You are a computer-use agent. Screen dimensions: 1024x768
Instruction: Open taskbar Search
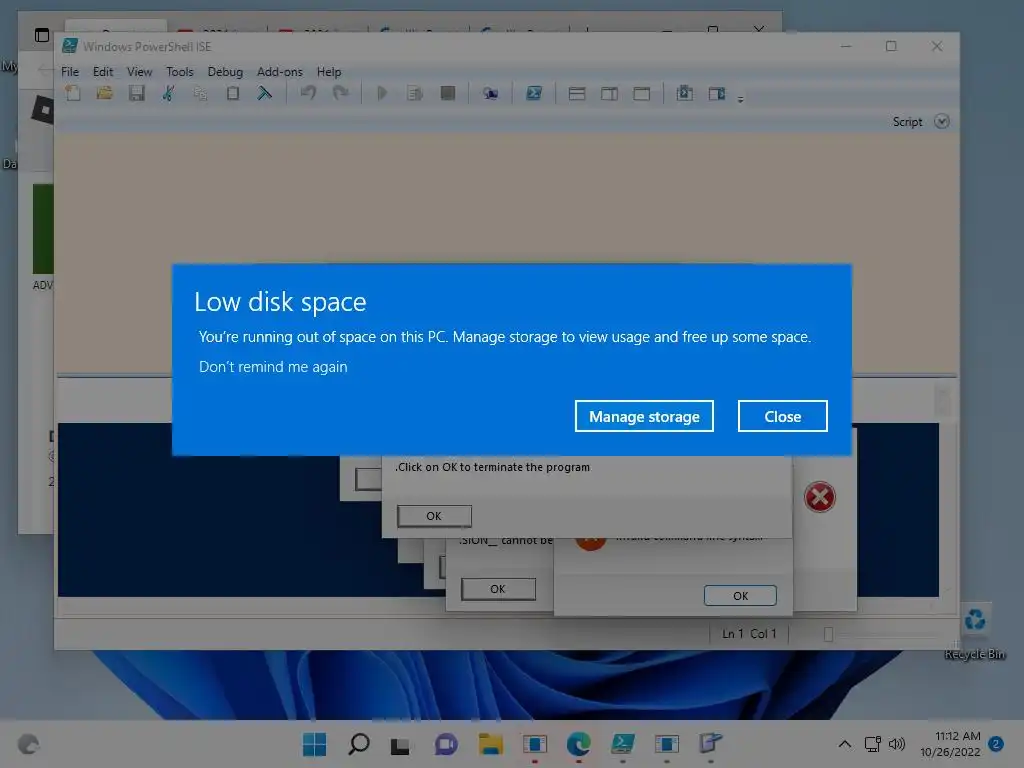pos(359,744)
